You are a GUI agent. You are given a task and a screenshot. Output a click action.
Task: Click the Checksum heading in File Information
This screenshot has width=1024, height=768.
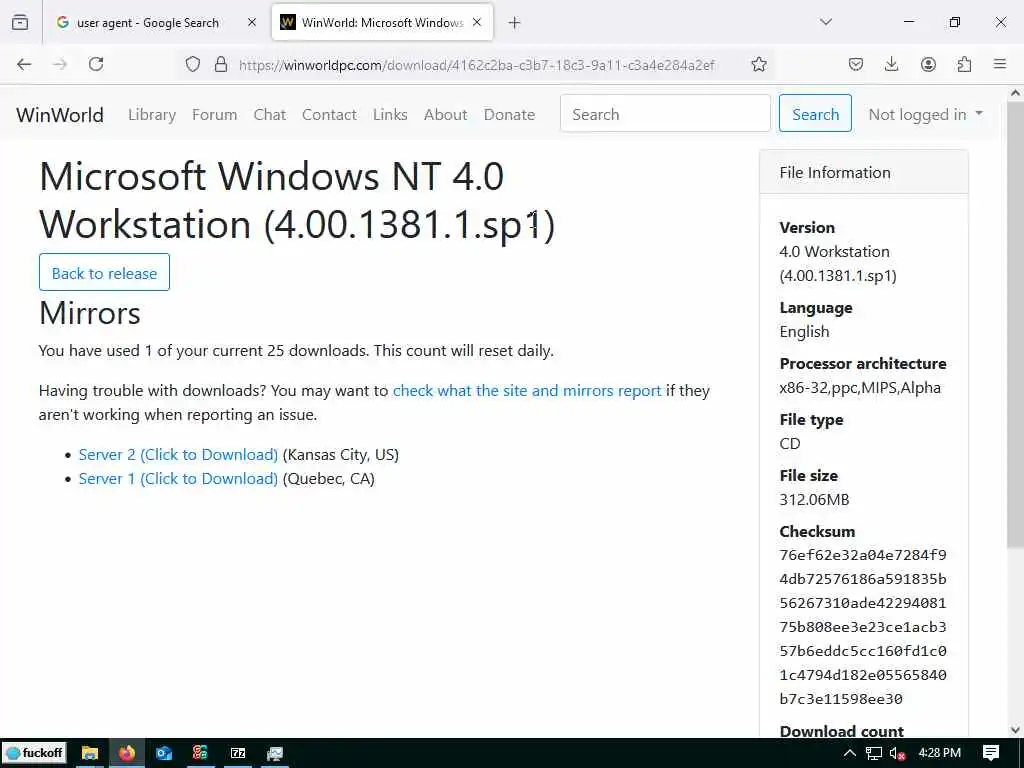[817, 532]
